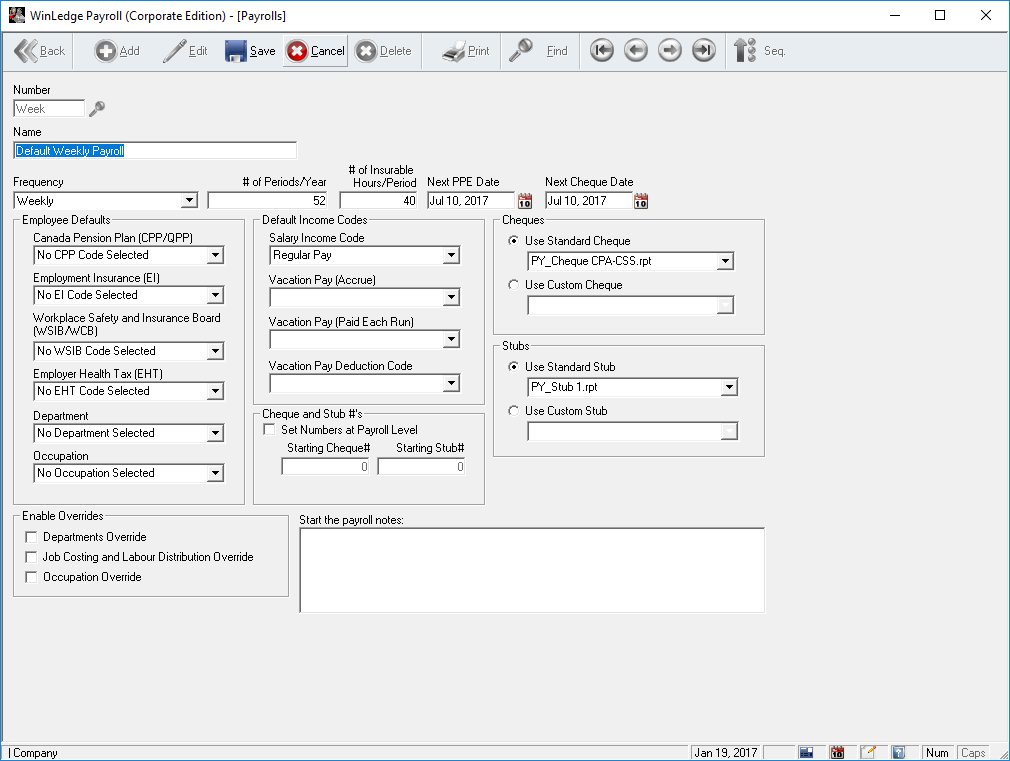Open calendar for Next Cheque Date
The width and height of the screenshot is (1010, 761).
pyautogui.click(x=642, y=201)
